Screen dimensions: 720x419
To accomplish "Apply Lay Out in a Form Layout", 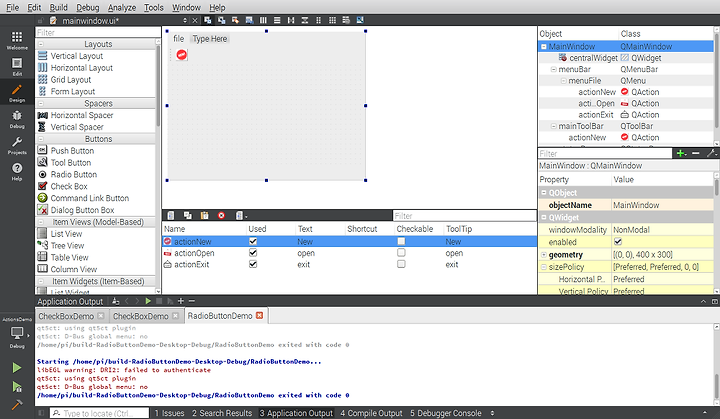I will [x=318, y=20].
